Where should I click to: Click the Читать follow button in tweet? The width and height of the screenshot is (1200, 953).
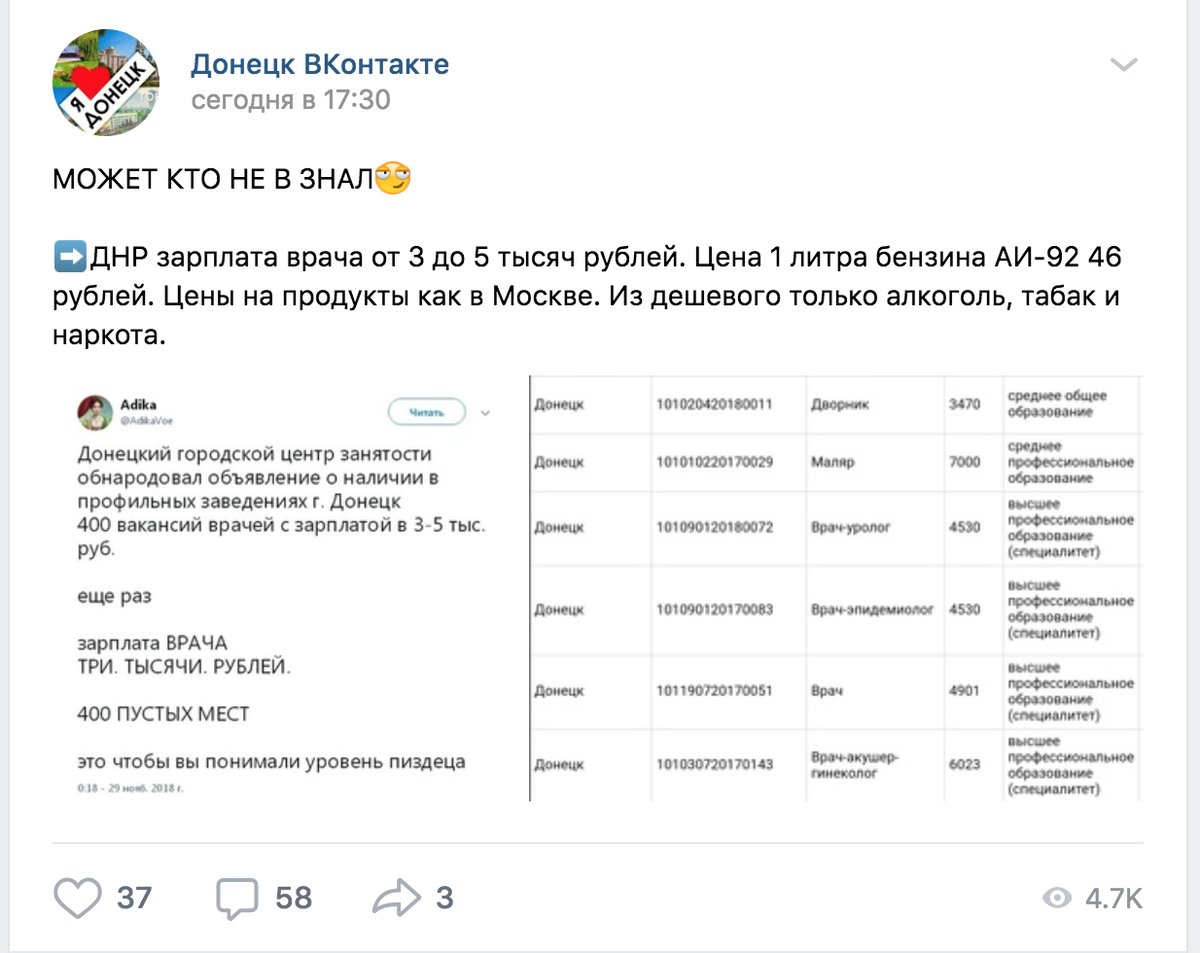(x=426, y=411)
